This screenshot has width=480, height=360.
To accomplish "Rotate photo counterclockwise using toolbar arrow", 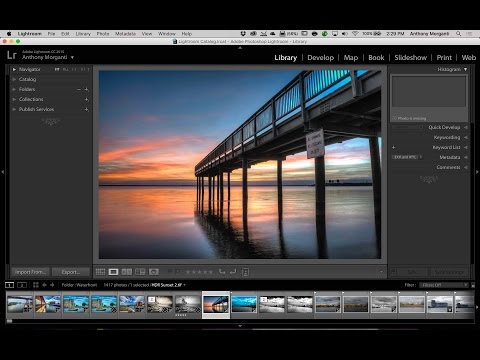I will [x=222, y=272].
